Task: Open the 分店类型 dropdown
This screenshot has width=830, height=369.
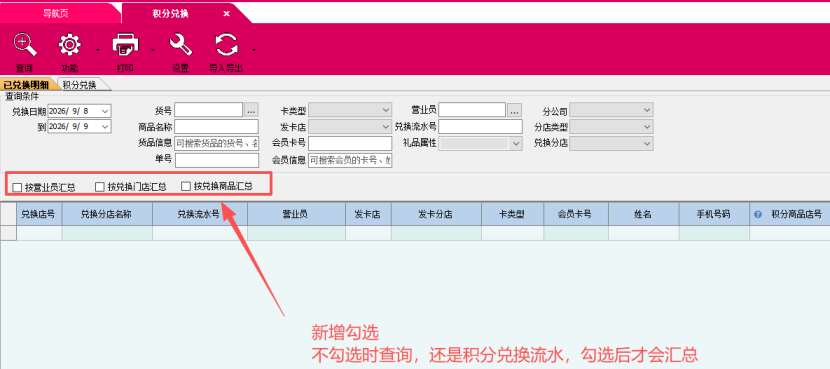Action: click(x=647, y=127)
